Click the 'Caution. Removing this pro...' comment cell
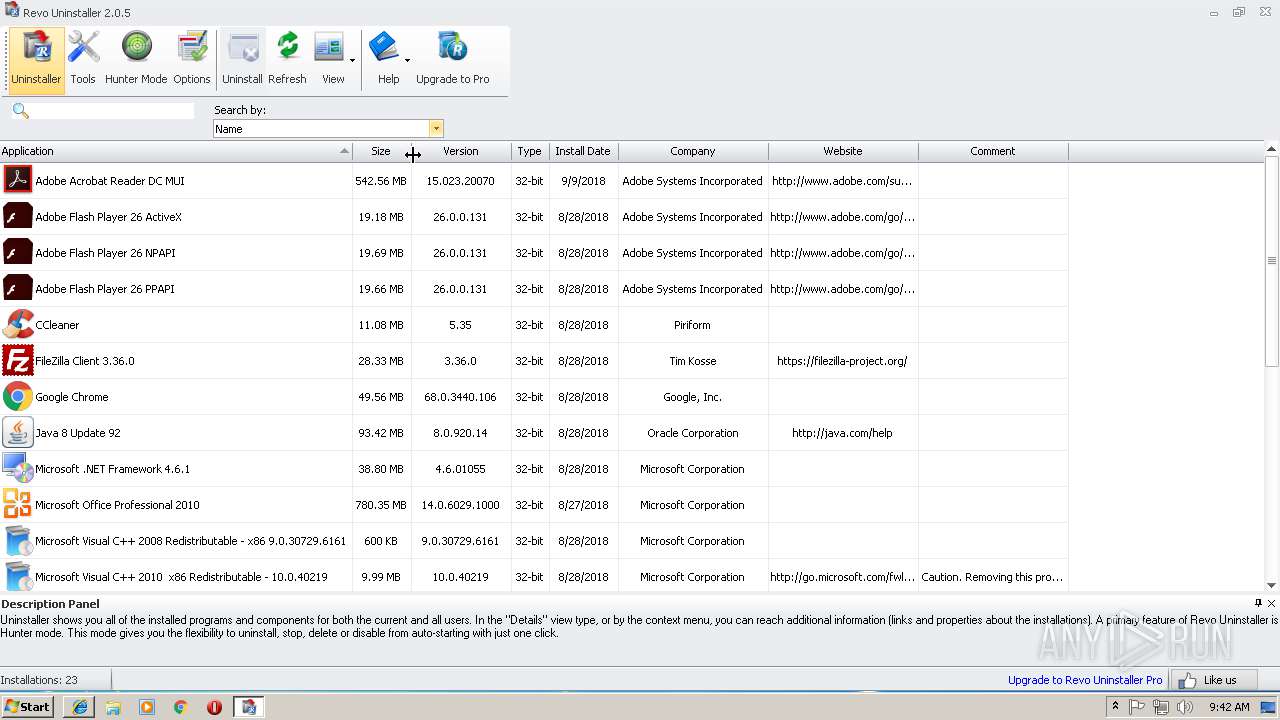1280x720 pixels. 993,577
